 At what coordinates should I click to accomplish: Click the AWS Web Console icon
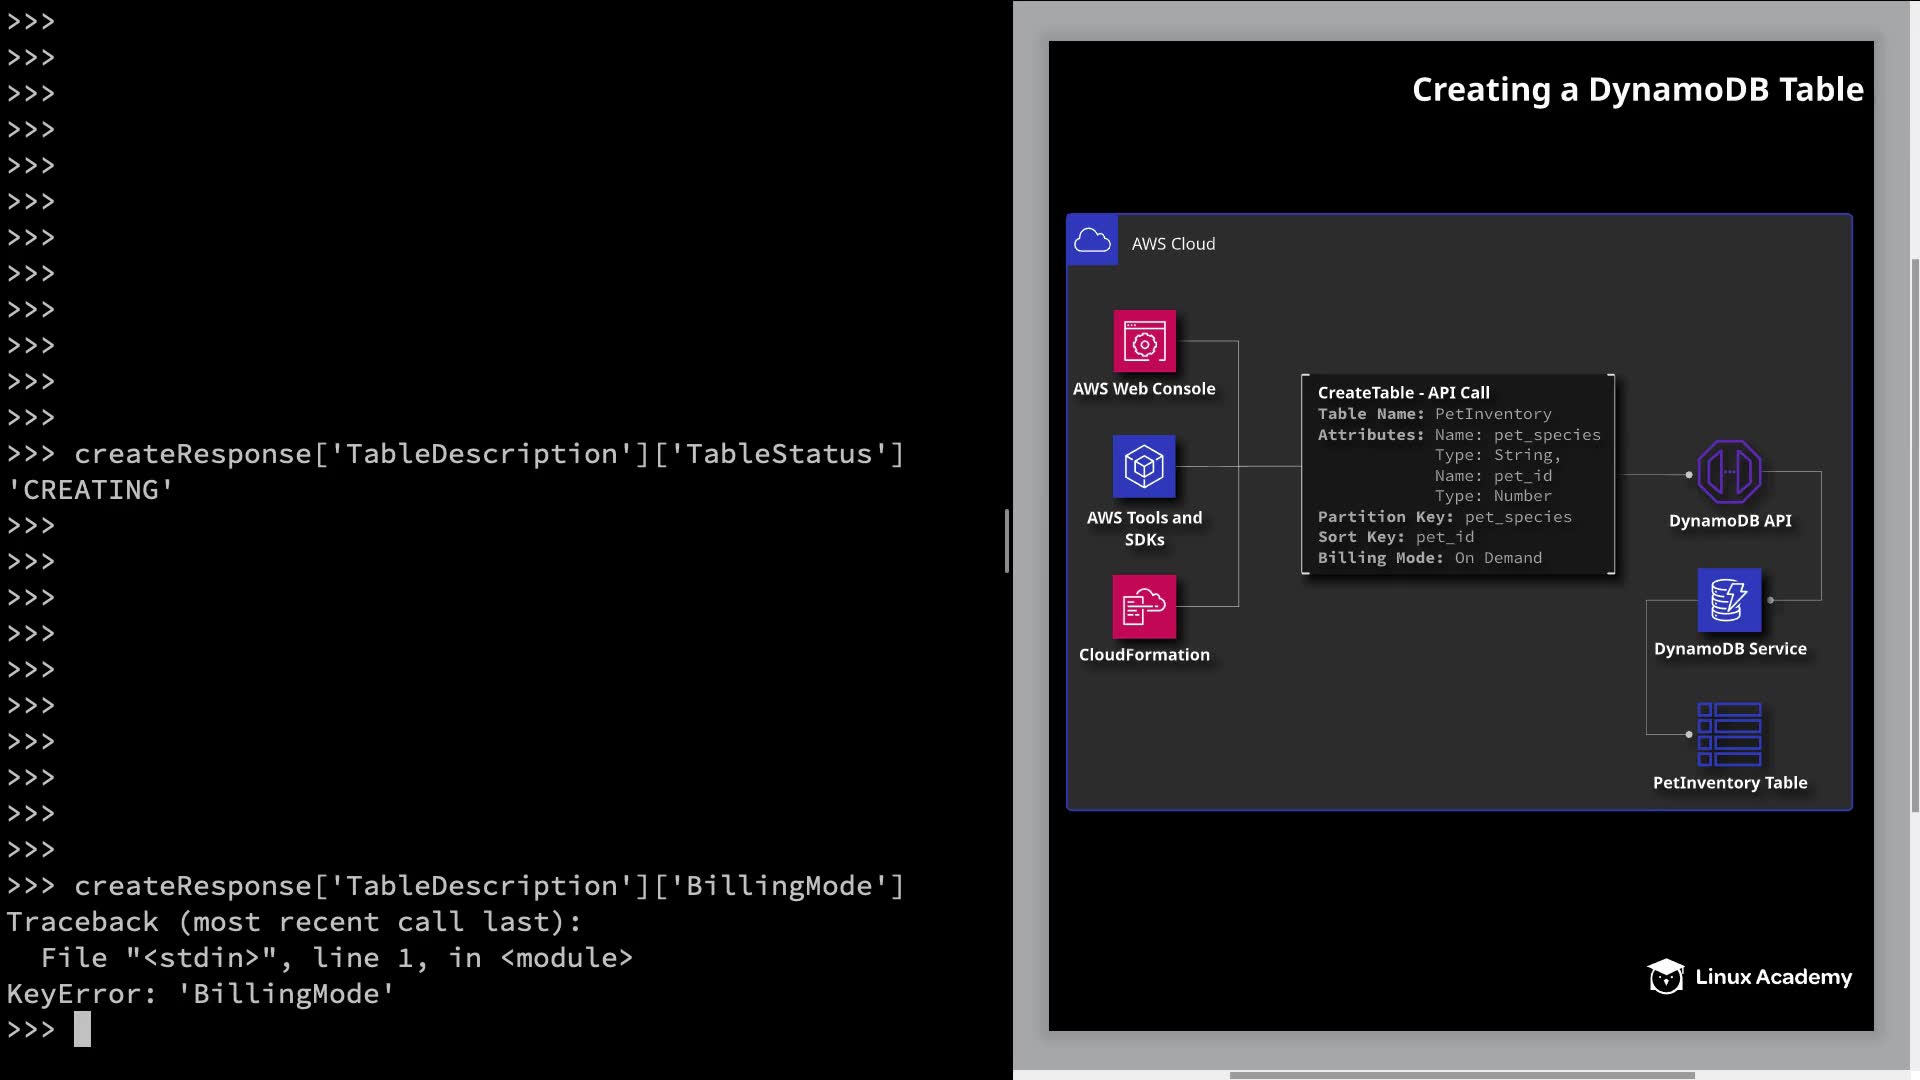(1144, 341)
